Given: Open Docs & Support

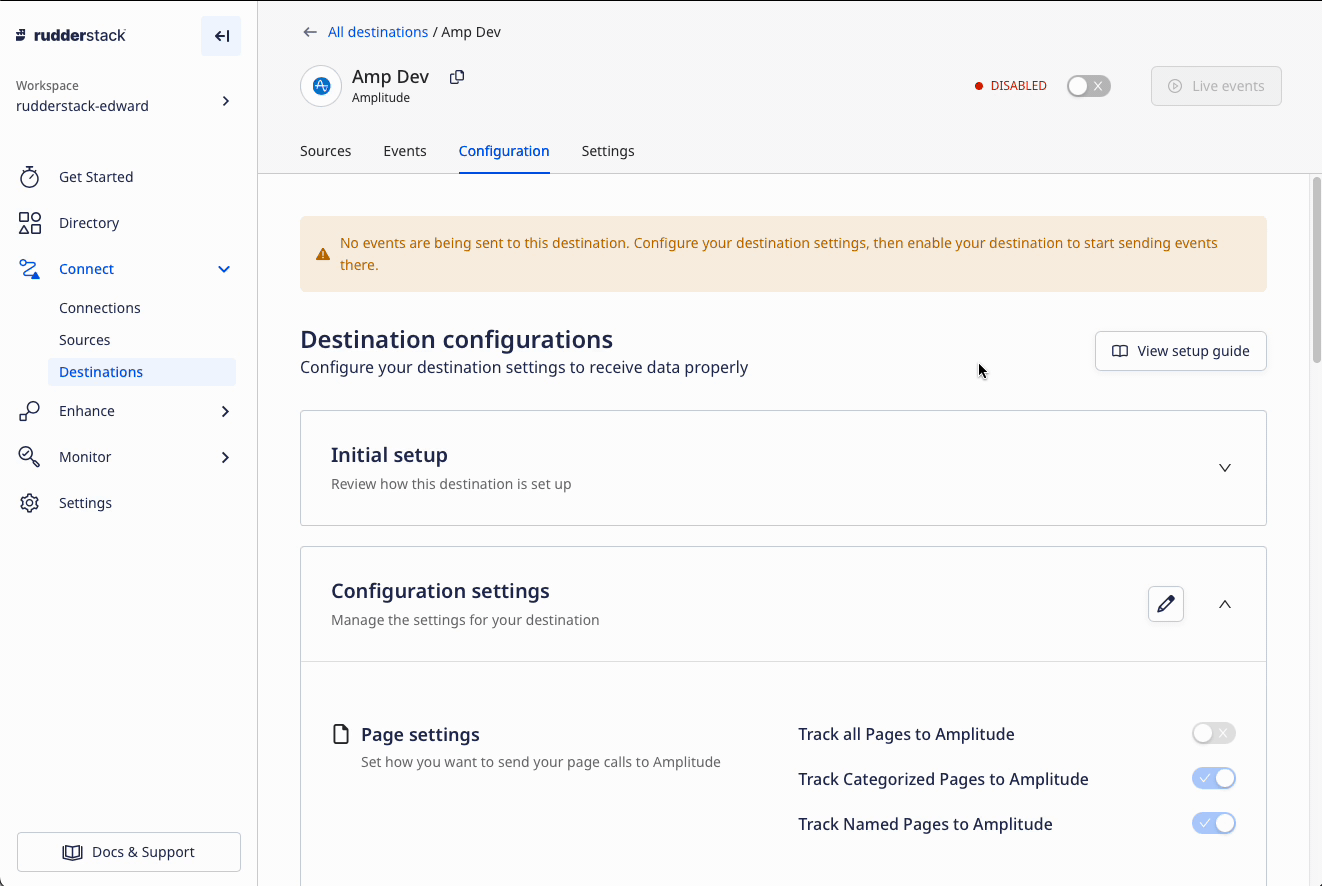Looking at the screenshot, I should 129,852.
